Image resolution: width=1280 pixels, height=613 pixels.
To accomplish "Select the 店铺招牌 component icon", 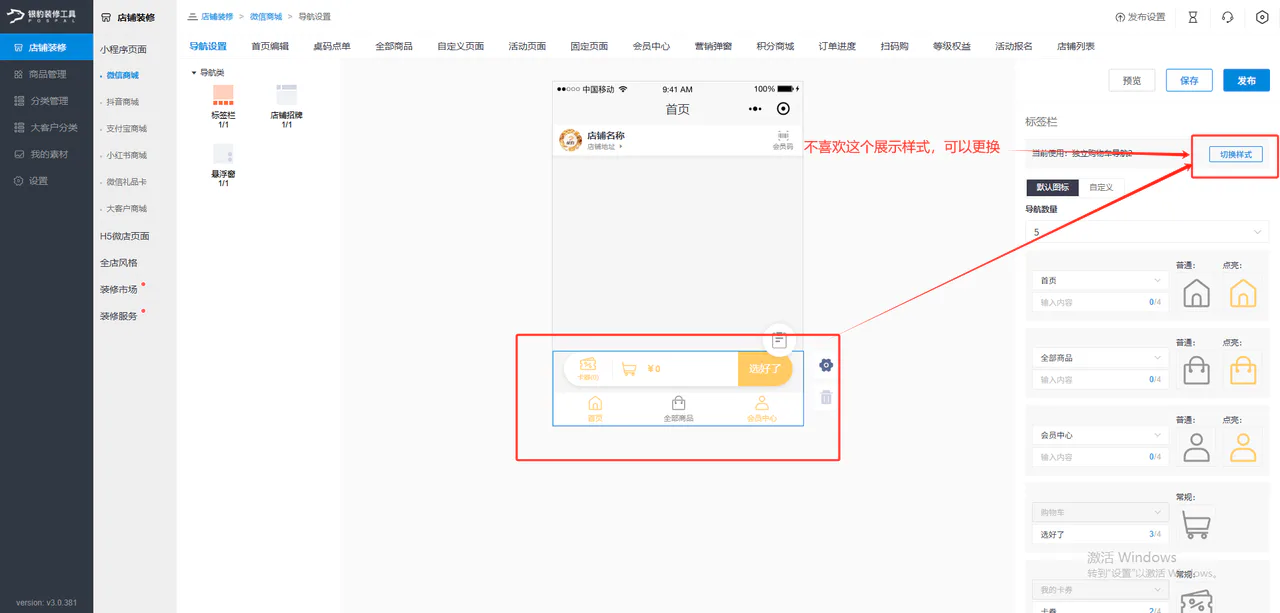I will pyautogui.click(x=287, y=95).
